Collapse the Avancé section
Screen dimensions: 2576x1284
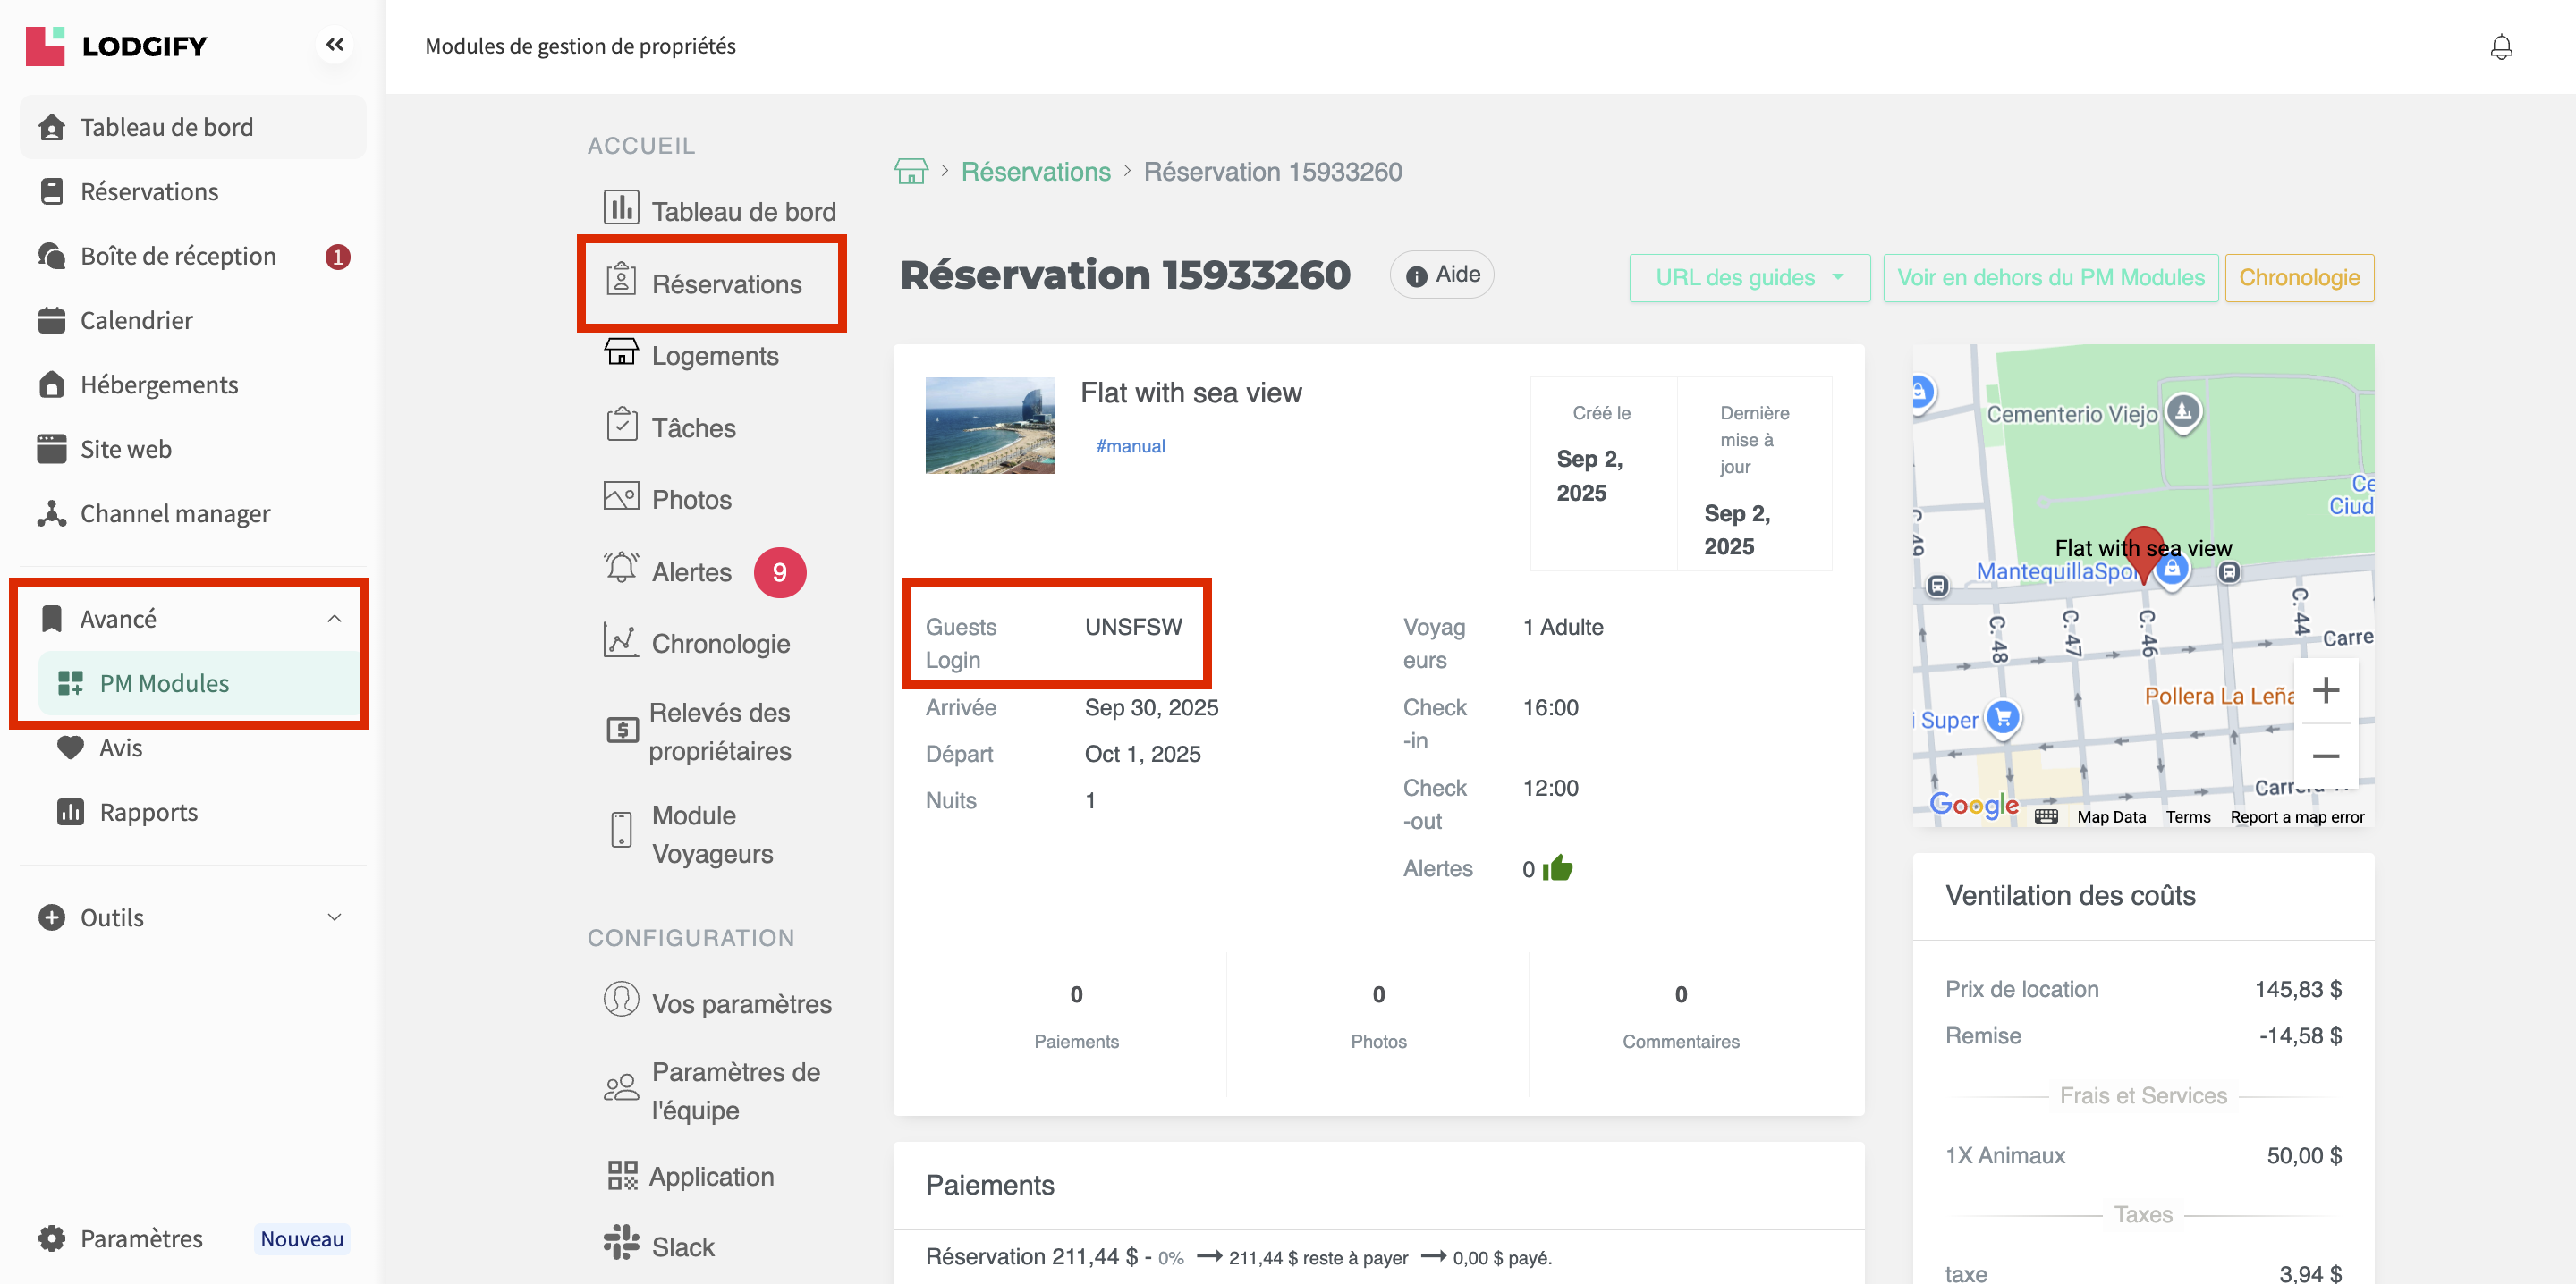pos(334,619)
